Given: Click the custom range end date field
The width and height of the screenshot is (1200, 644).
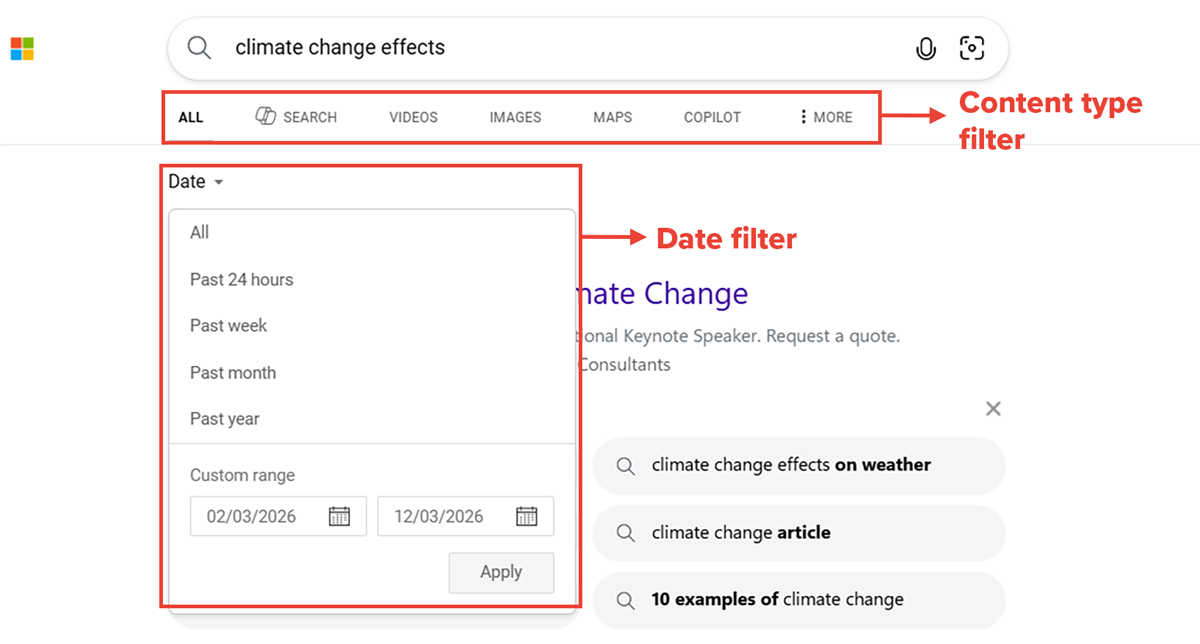Looking at the screenshot, I should tap(465, 516).
